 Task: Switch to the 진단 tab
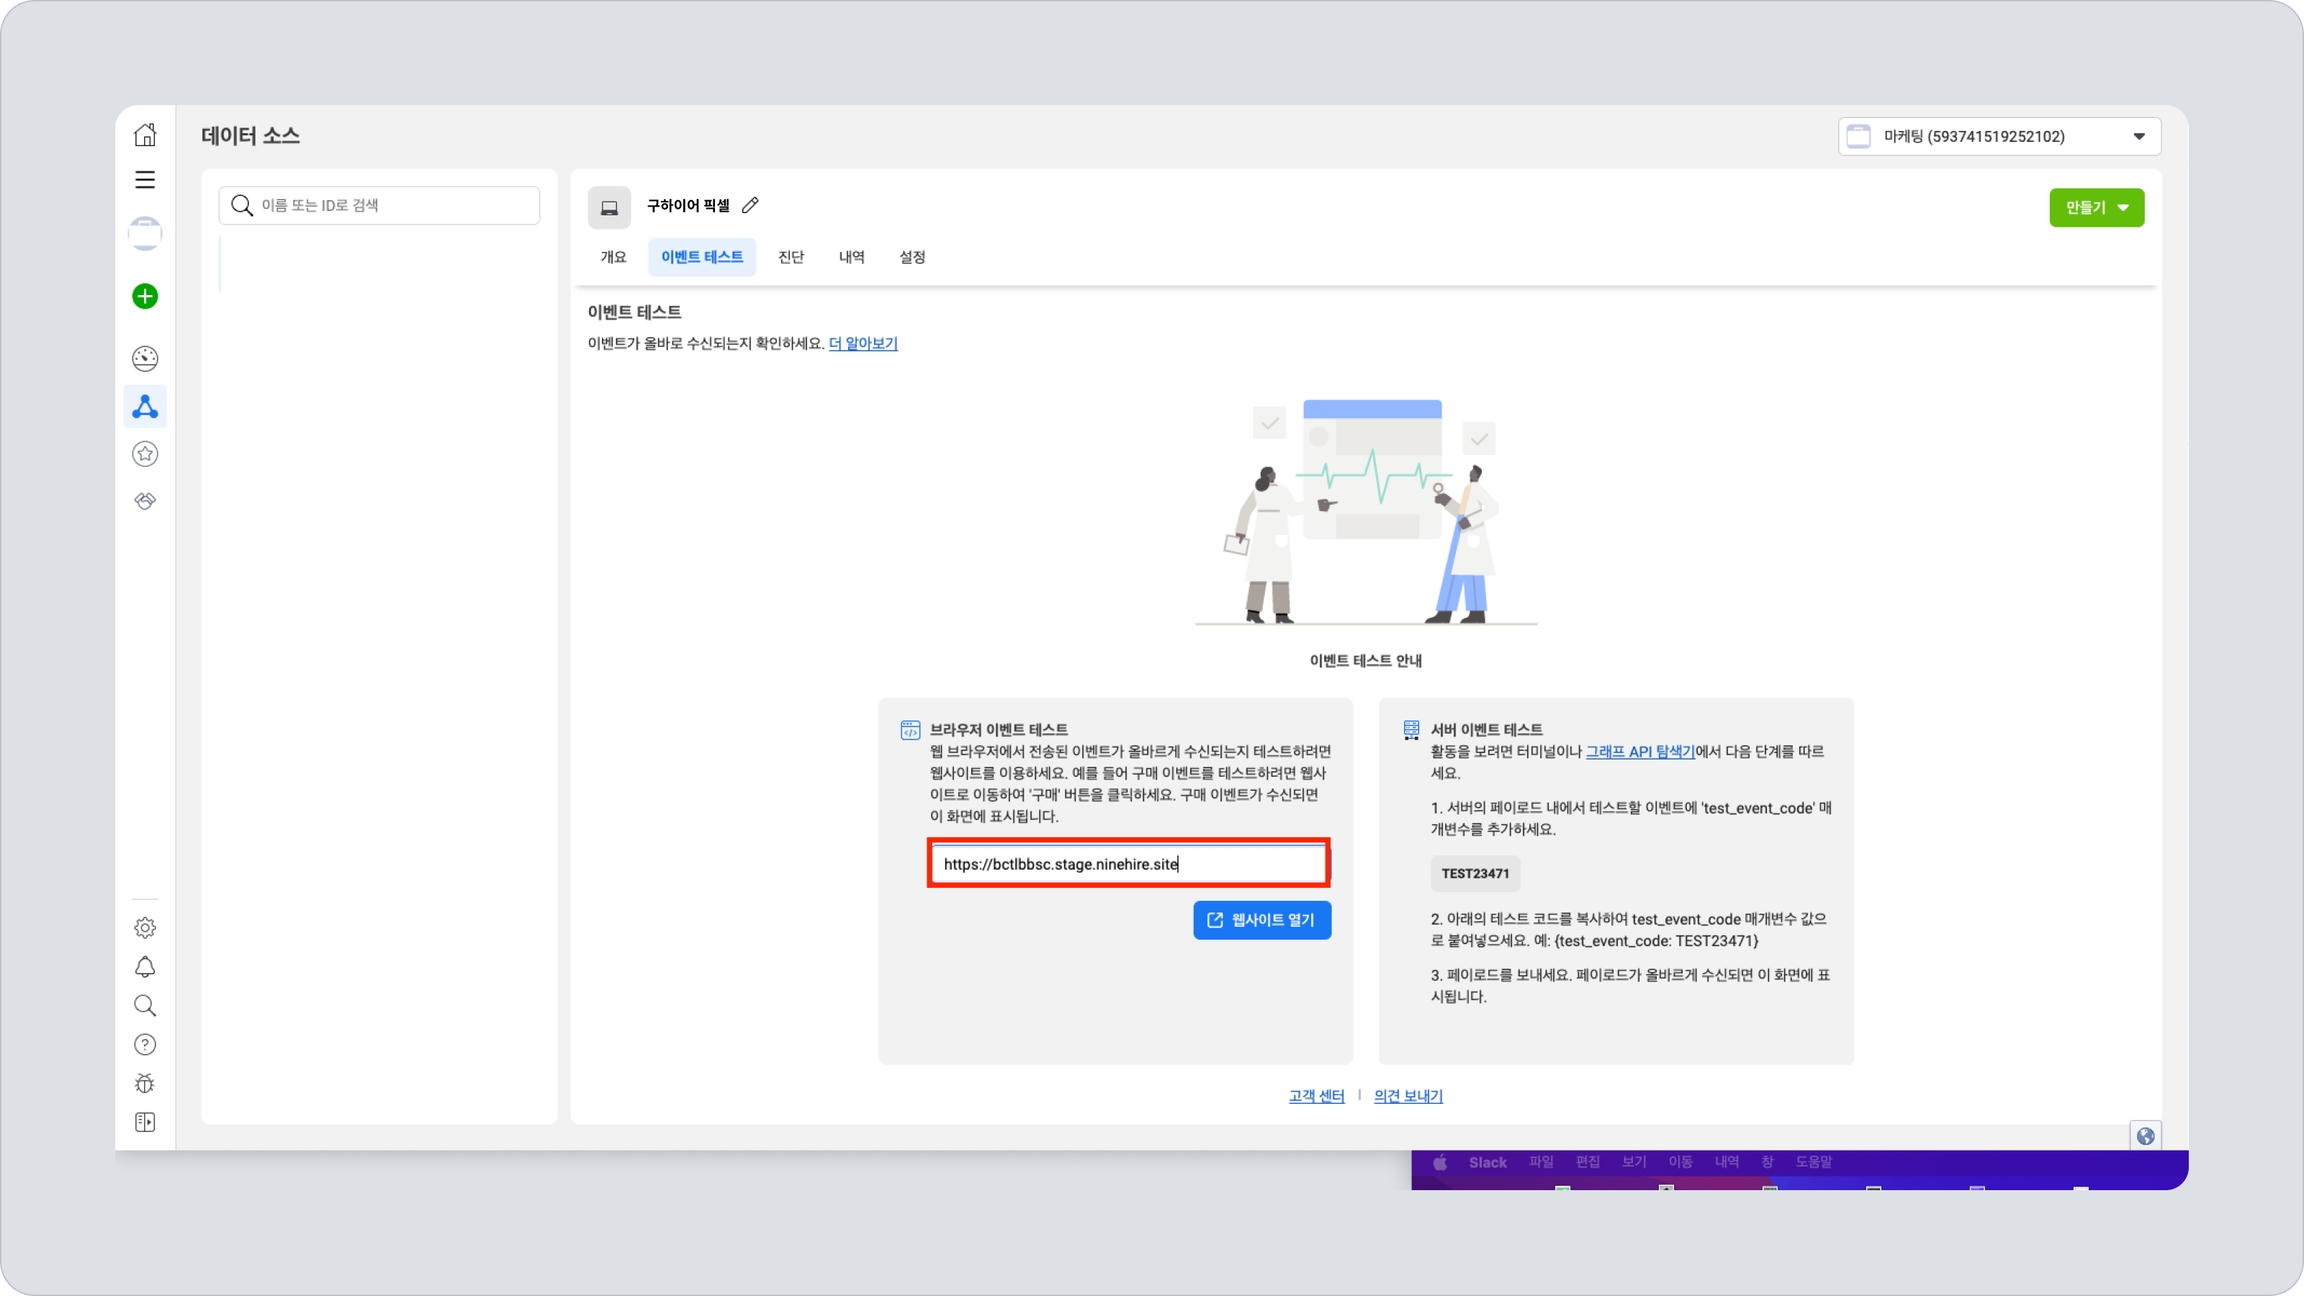point(790,257)
